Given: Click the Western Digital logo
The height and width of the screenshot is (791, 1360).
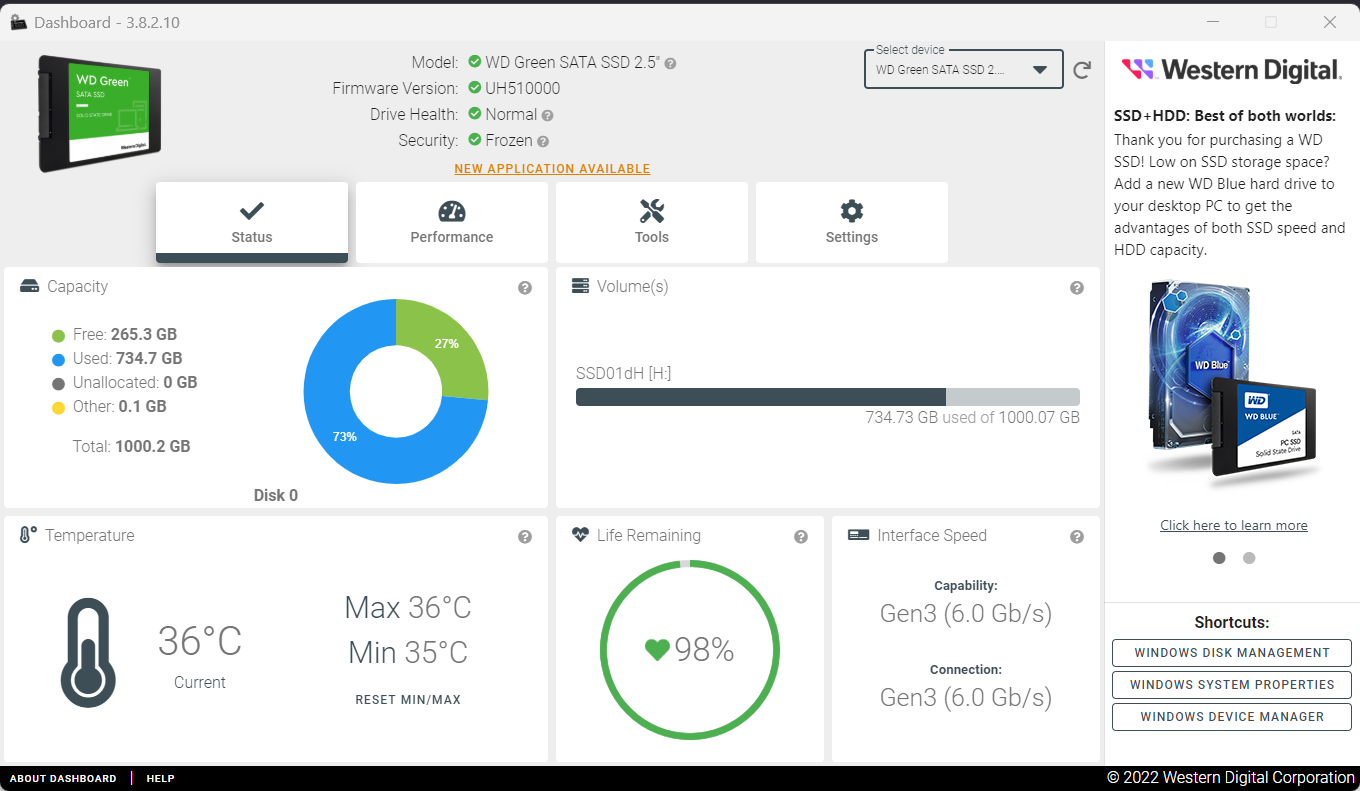Looking at the screenshot, I should pyautogui.click(x=1232, y=70).
